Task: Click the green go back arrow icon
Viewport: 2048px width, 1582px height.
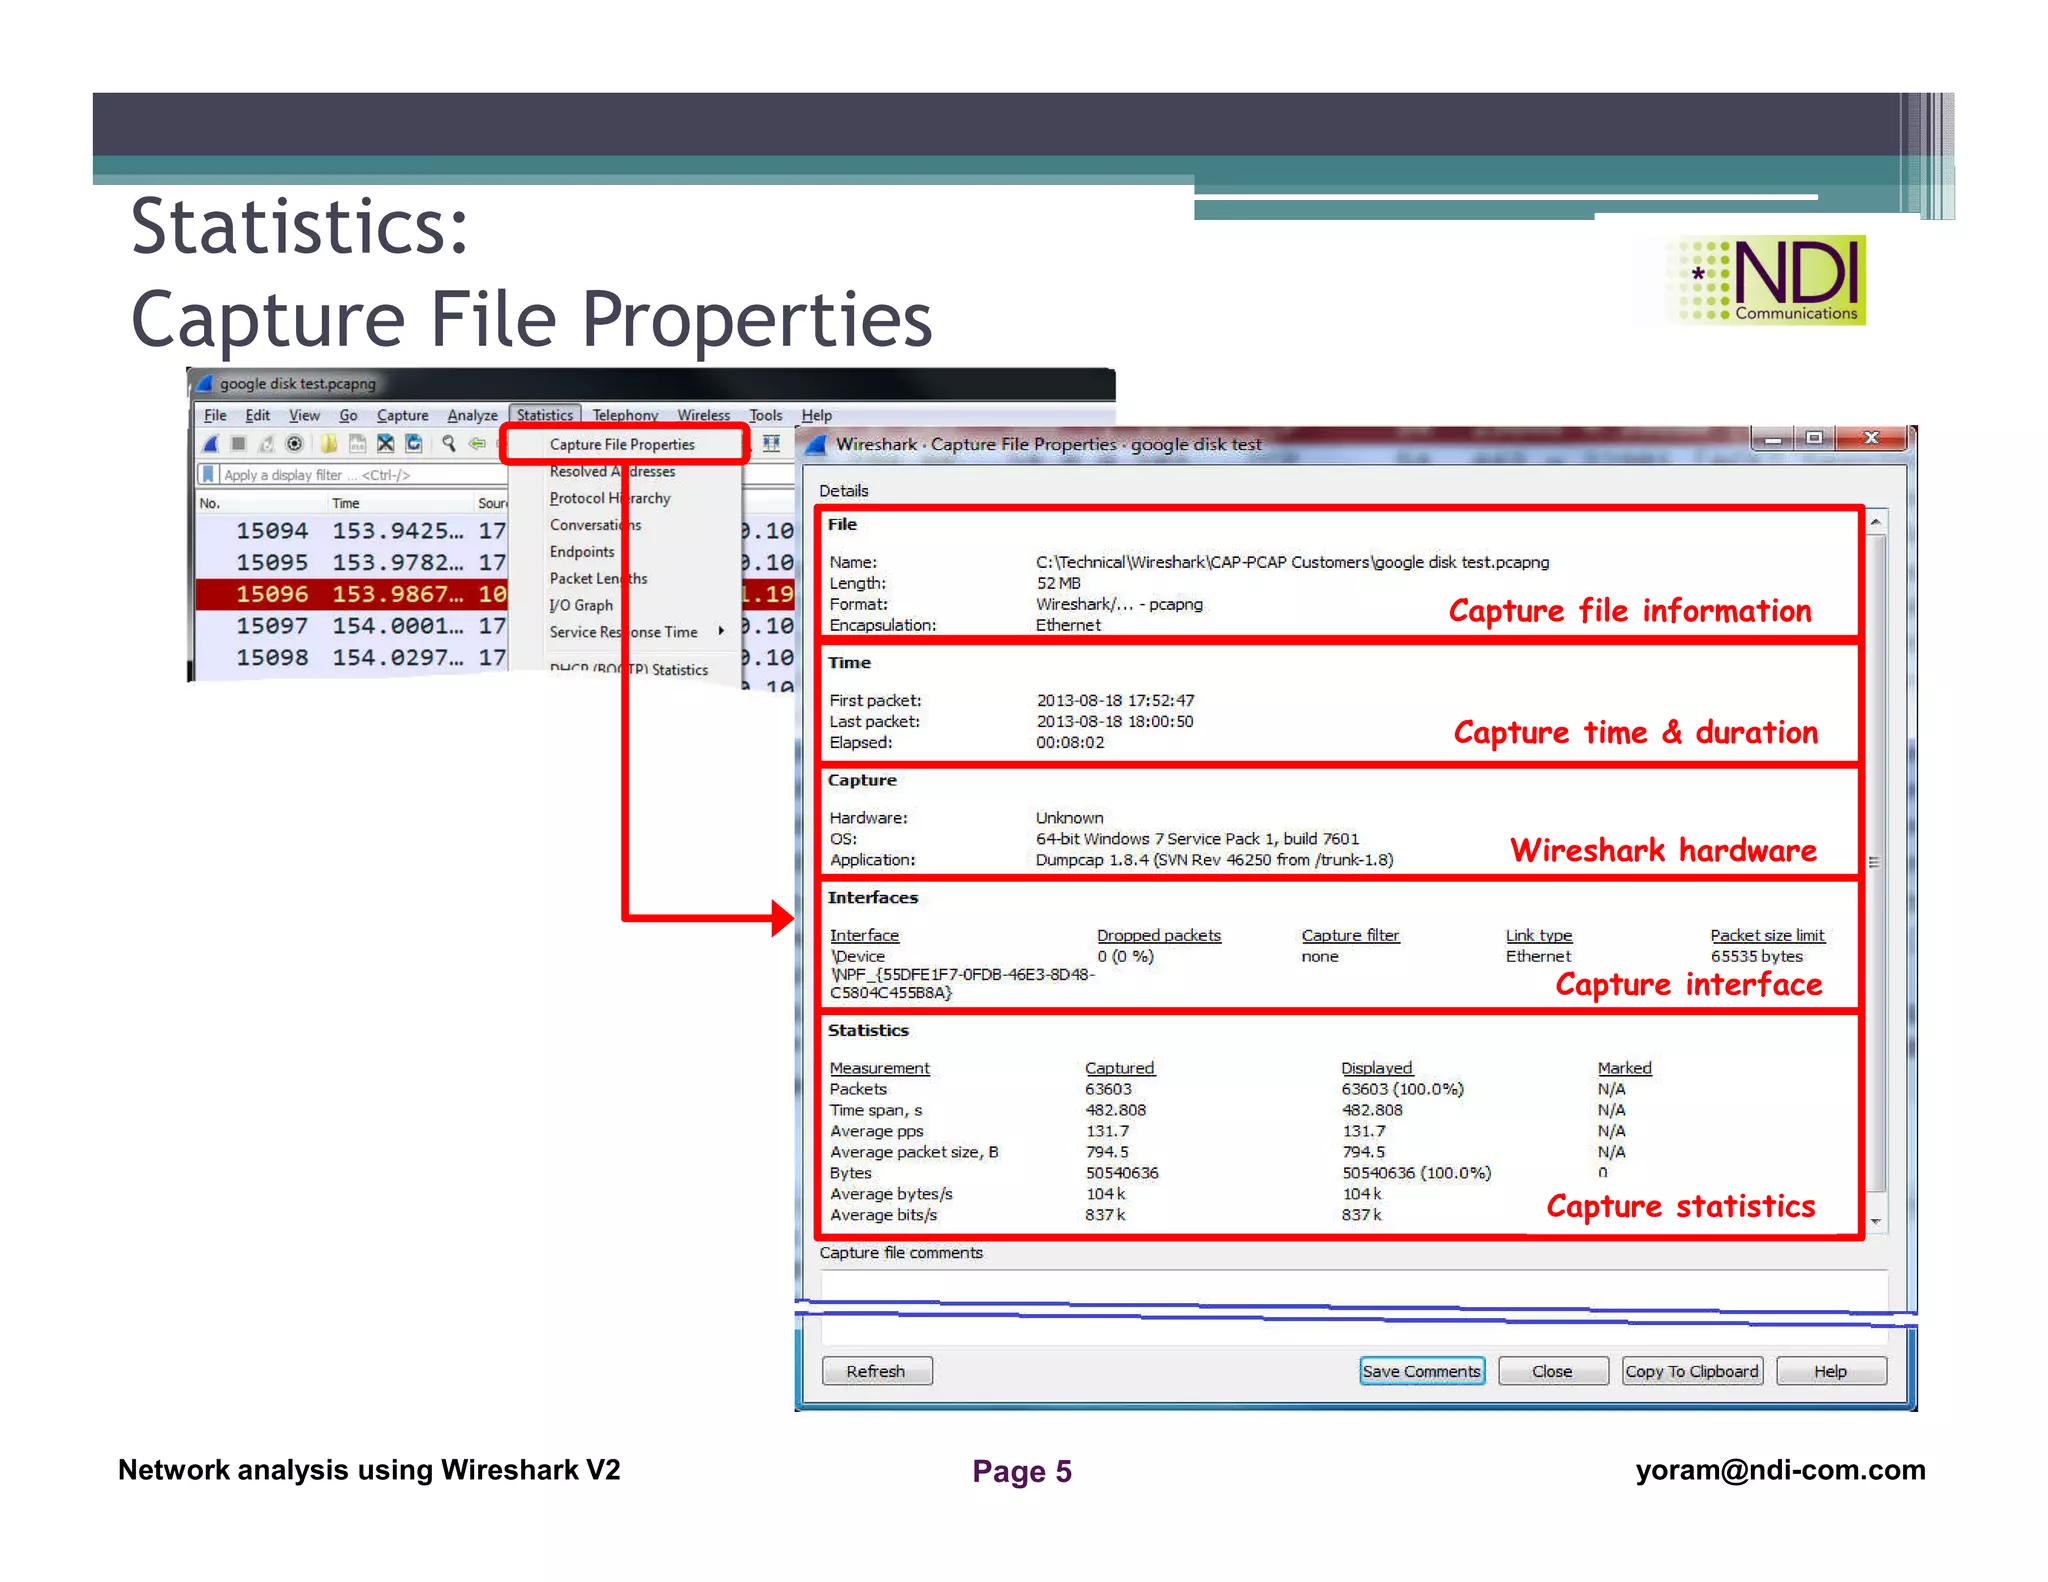Action: (477, 444)
